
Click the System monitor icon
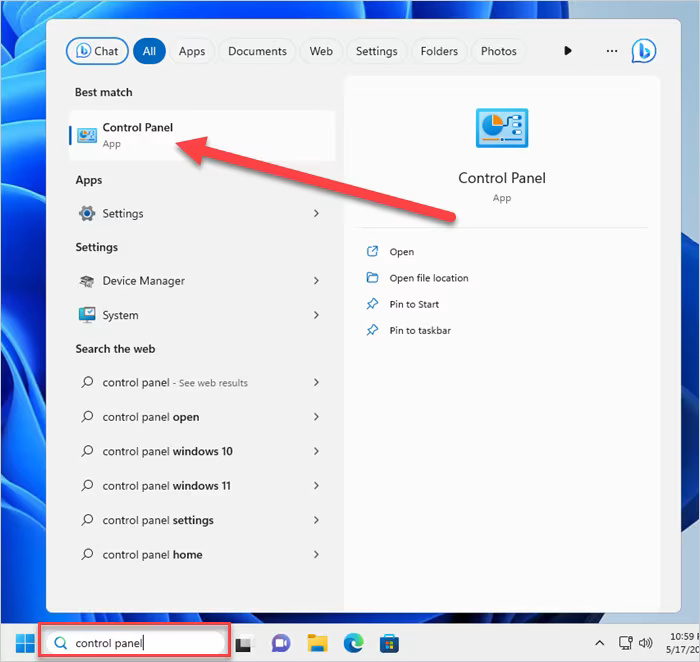tap(87, 315)
